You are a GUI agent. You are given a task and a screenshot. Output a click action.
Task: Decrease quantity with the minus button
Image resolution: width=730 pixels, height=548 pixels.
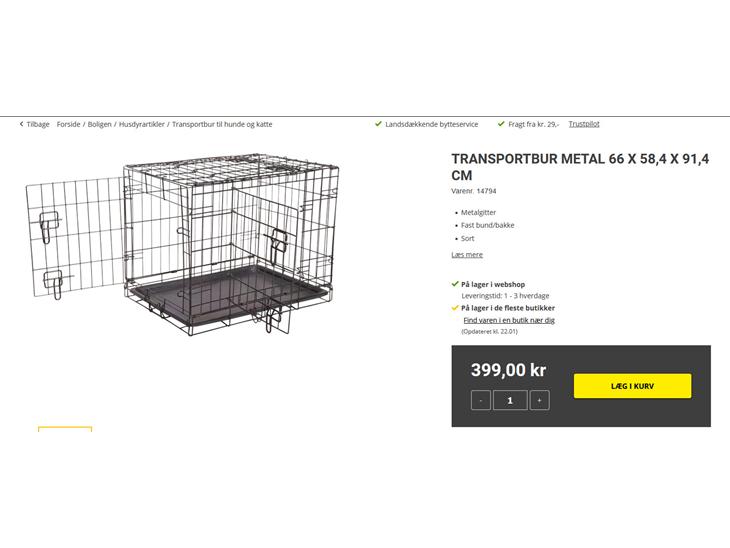481,400
